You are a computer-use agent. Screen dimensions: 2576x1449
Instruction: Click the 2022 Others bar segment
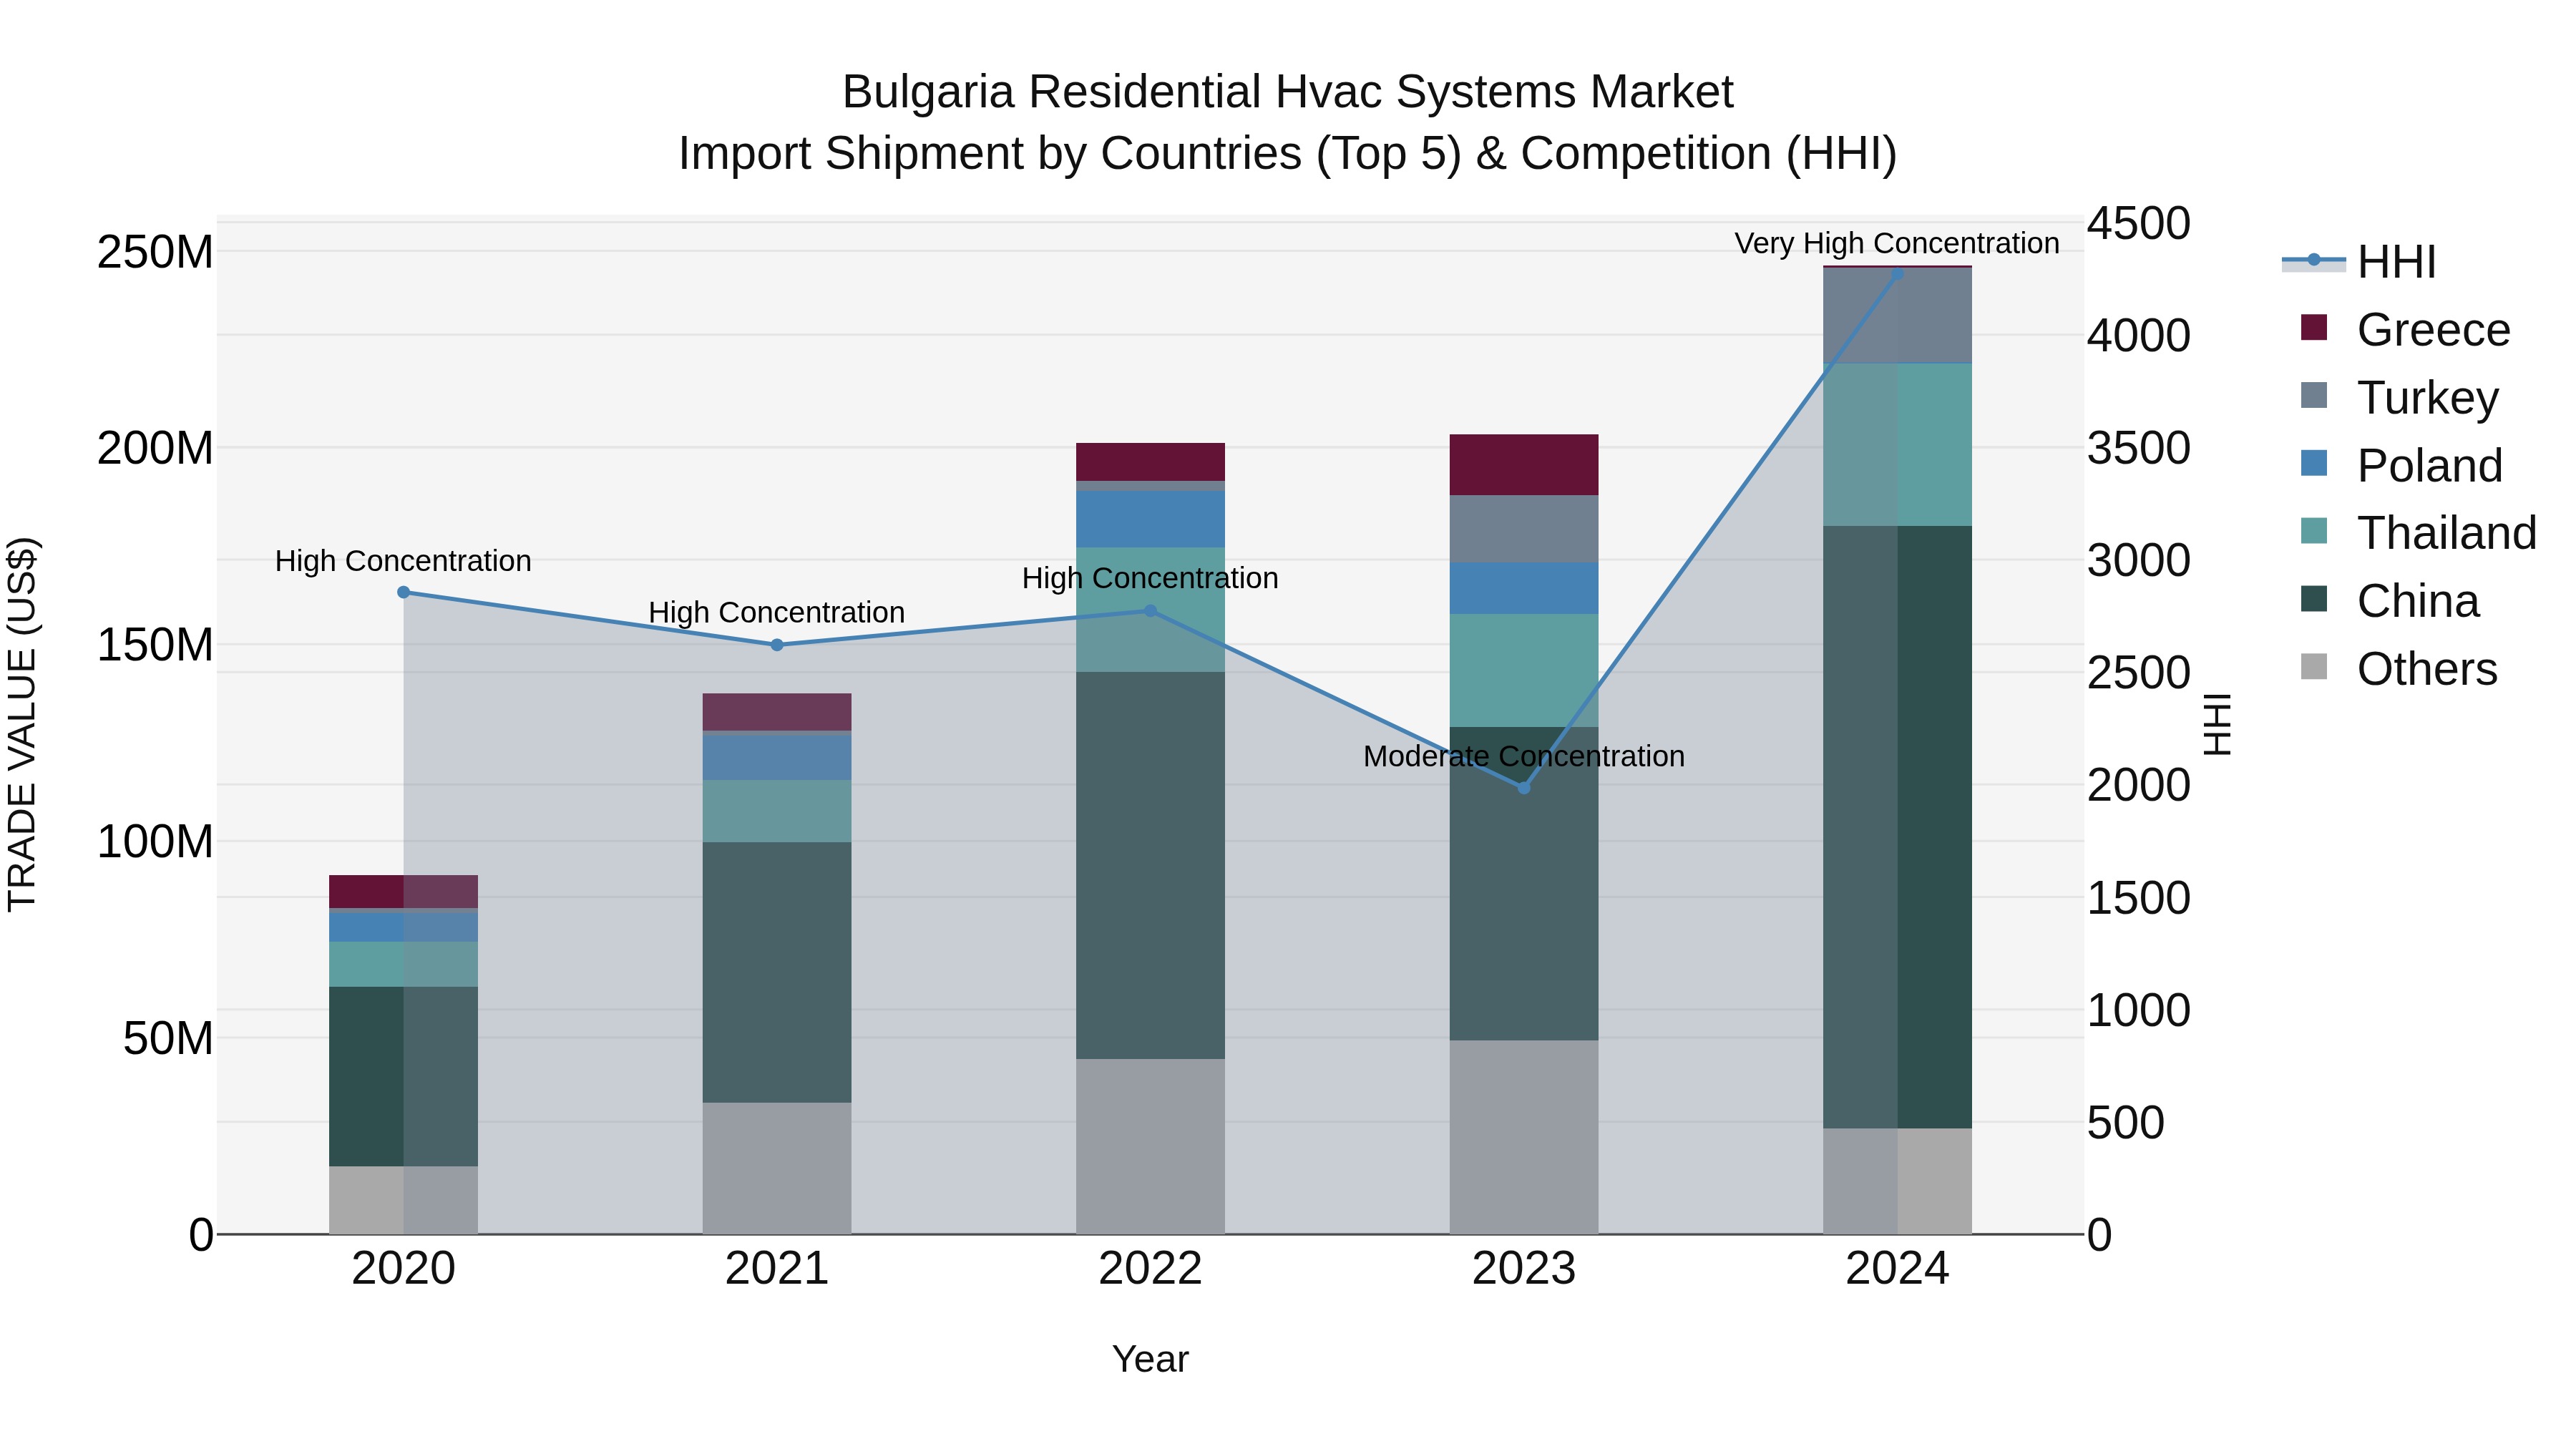click(x=1150, y=1146)
